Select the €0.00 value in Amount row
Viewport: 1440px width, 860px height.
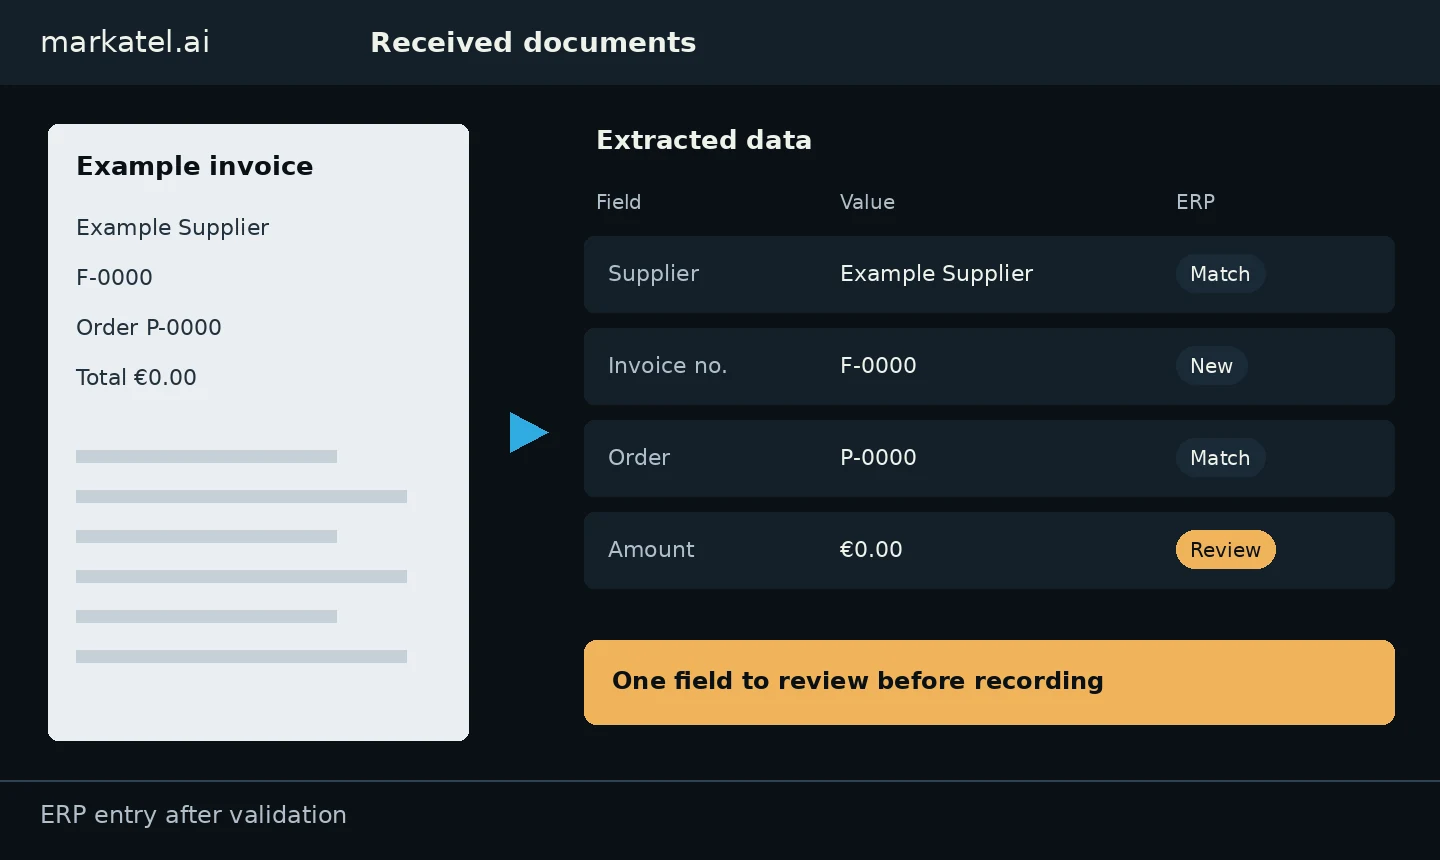[x=871, y=550]
